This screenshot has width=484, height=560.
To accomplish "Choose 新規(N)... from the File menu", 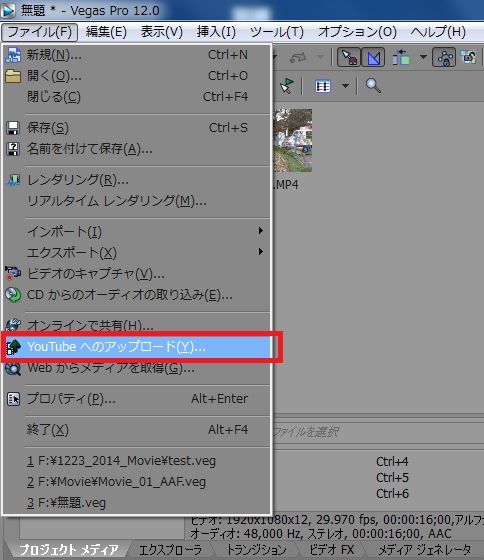I will click(137, 55).
